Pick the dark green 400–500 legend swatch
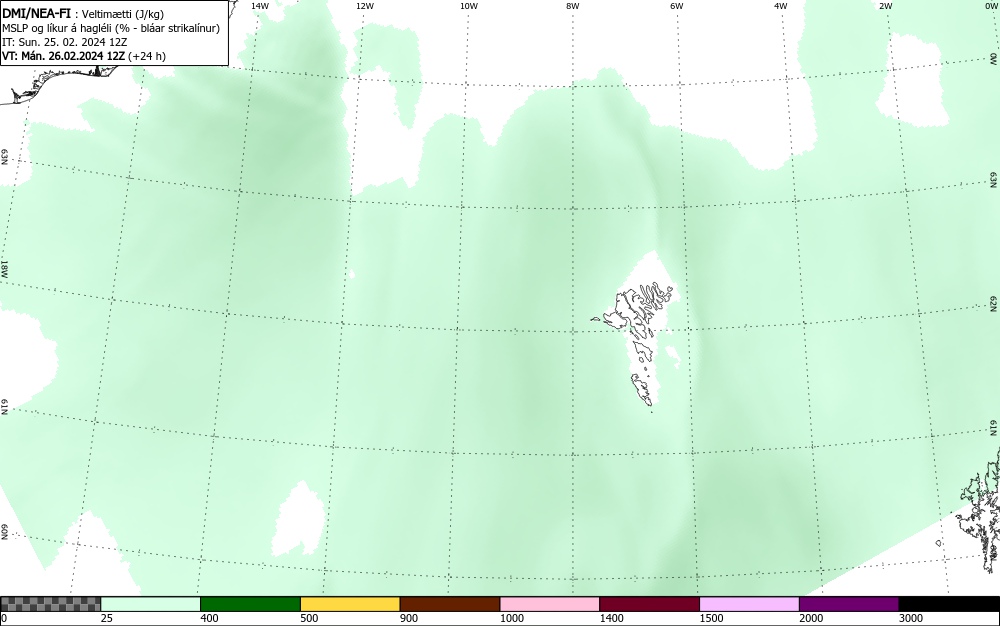Image resolution: width=1000 pixels, height=626 pixels. [250, 604]
